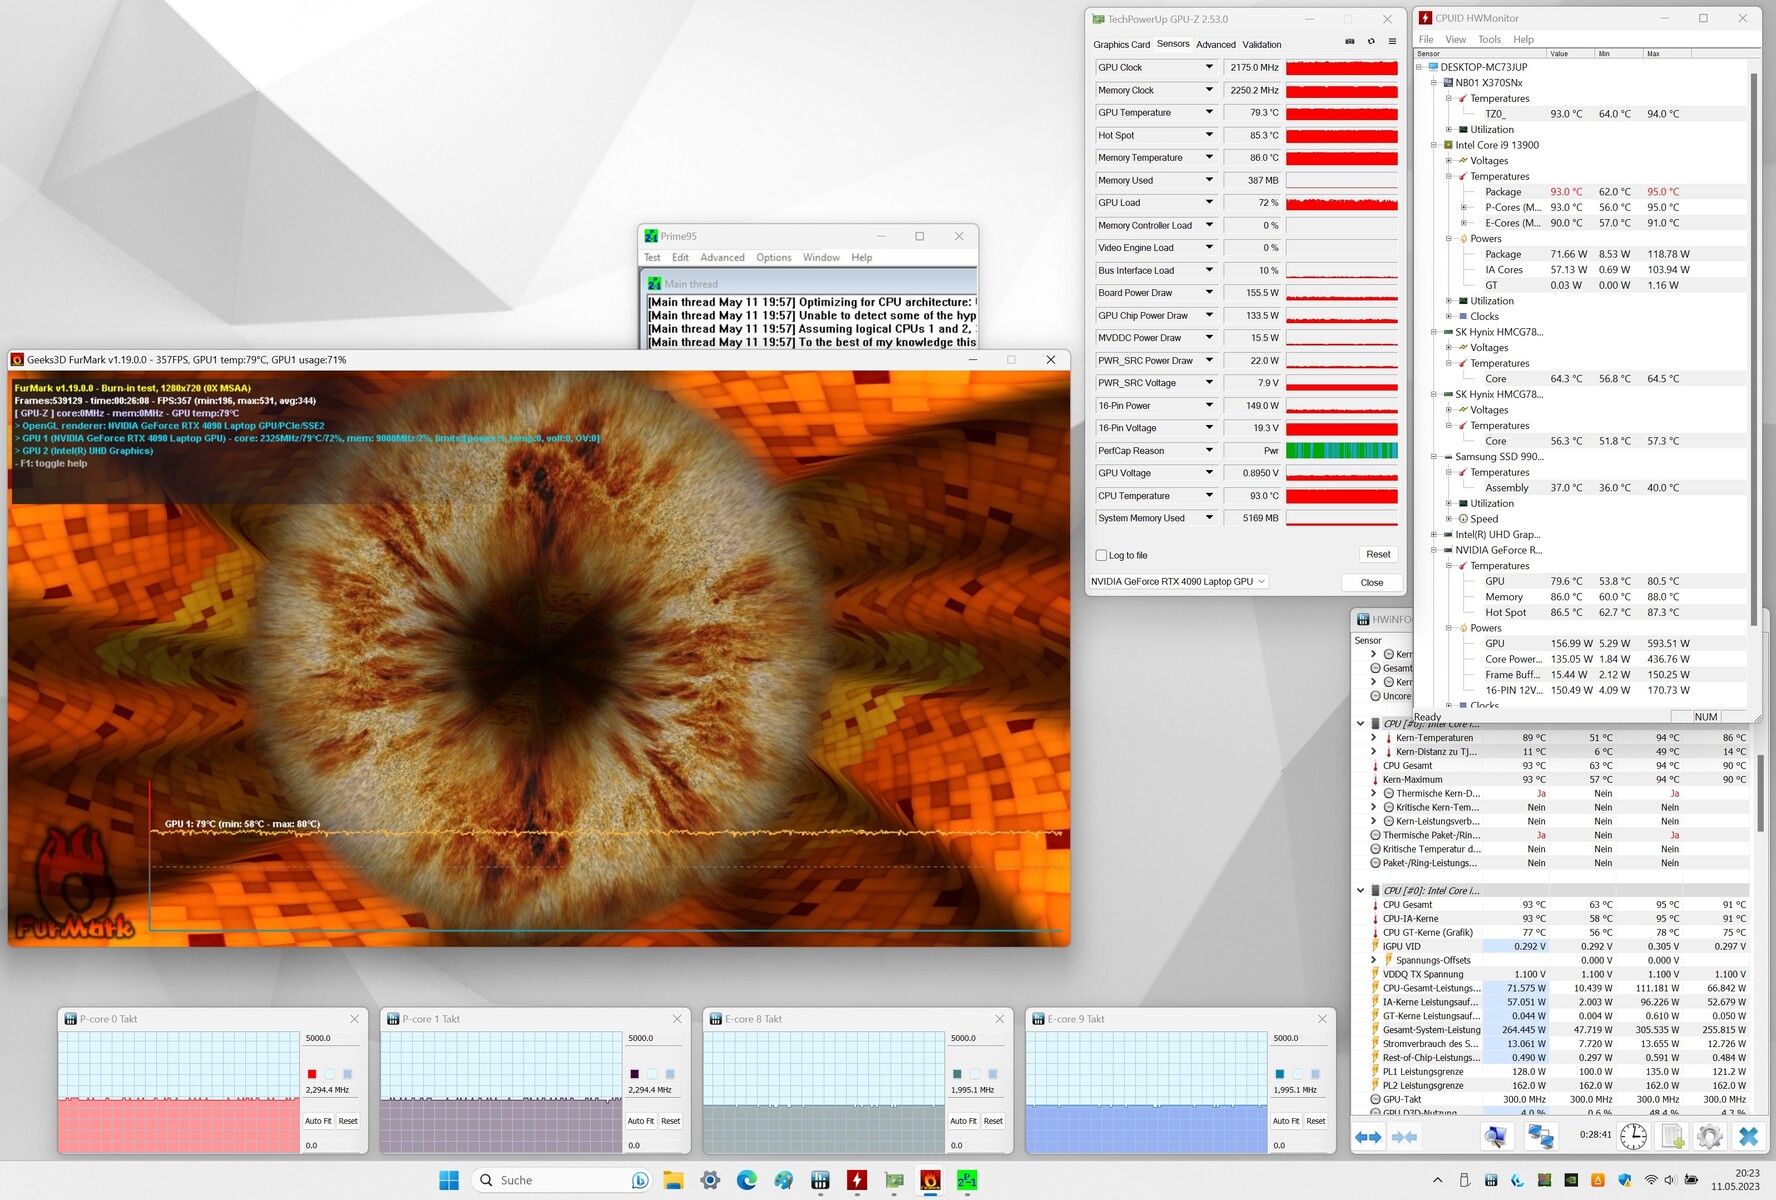This screenshot has height=1200, width=1776.
Task: Click the Reset button in GPU-Z
Action: point(1378,554)
